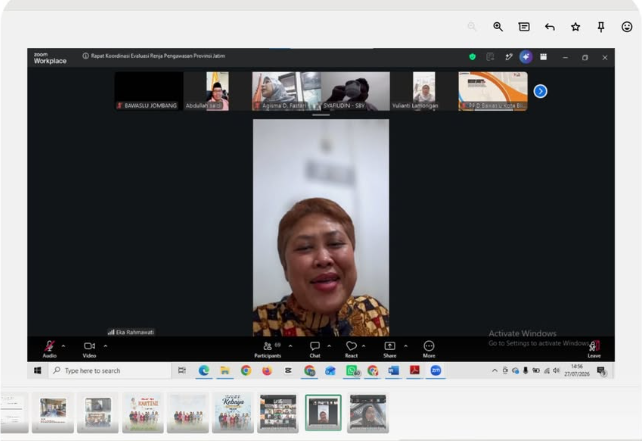Image resolution: width=642 pixels, height=441 pixels.
Task: Click the Eka Rahmawati speaker name label
Action: (131, 332)
